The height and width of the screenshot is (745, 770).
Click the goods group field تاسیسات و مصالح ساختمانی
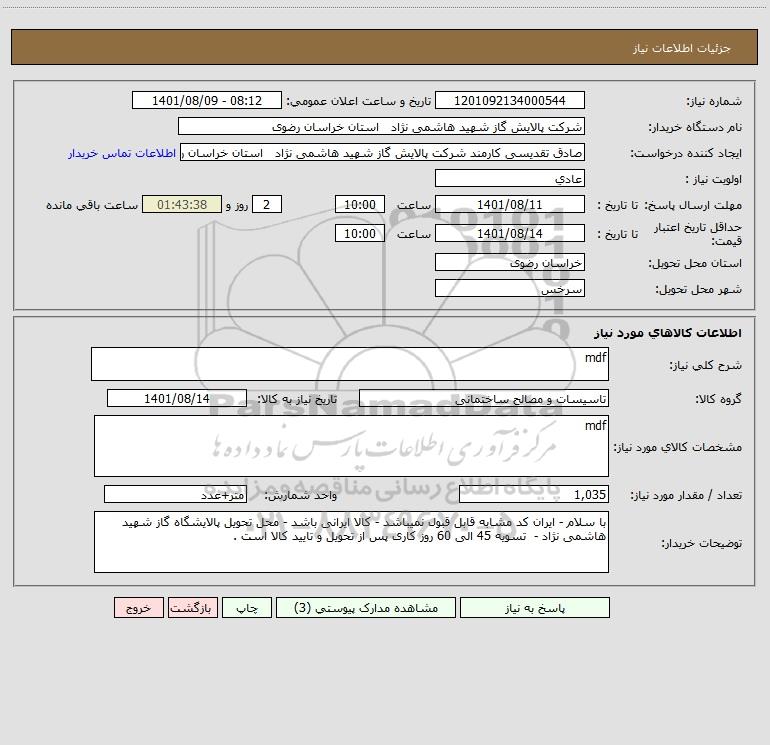[x=484, y=398]
